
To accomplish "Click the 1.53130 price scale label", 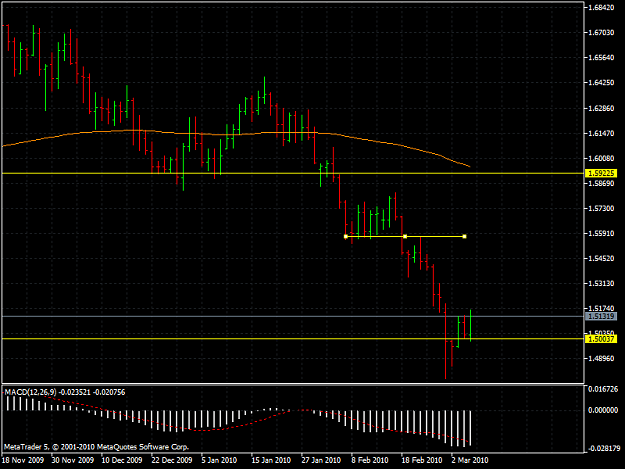I will click(601, 284).
